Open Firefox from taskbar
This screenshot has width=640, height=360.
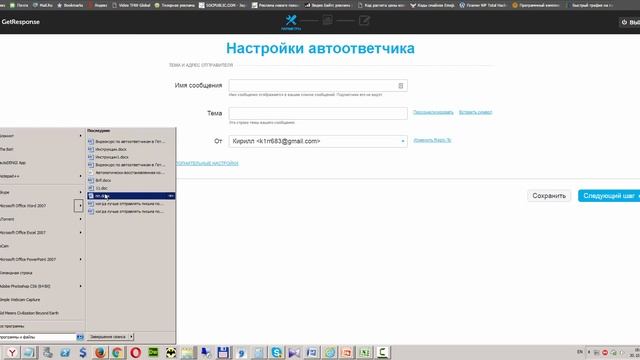click(x=100, y=352)
